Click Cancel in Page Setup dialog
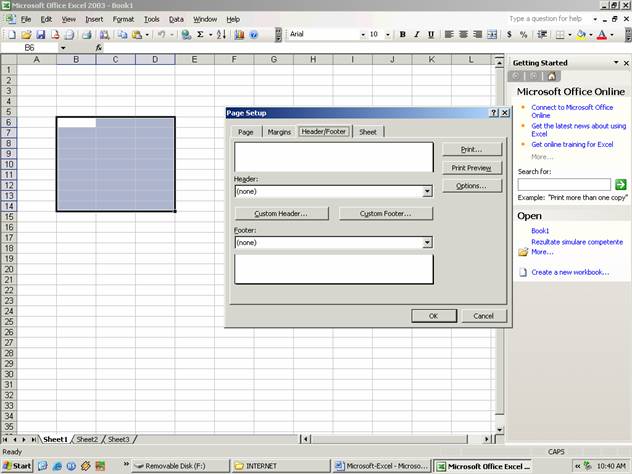Image resolution: width=632 pixels, height=474 pixels. [483, 316]
